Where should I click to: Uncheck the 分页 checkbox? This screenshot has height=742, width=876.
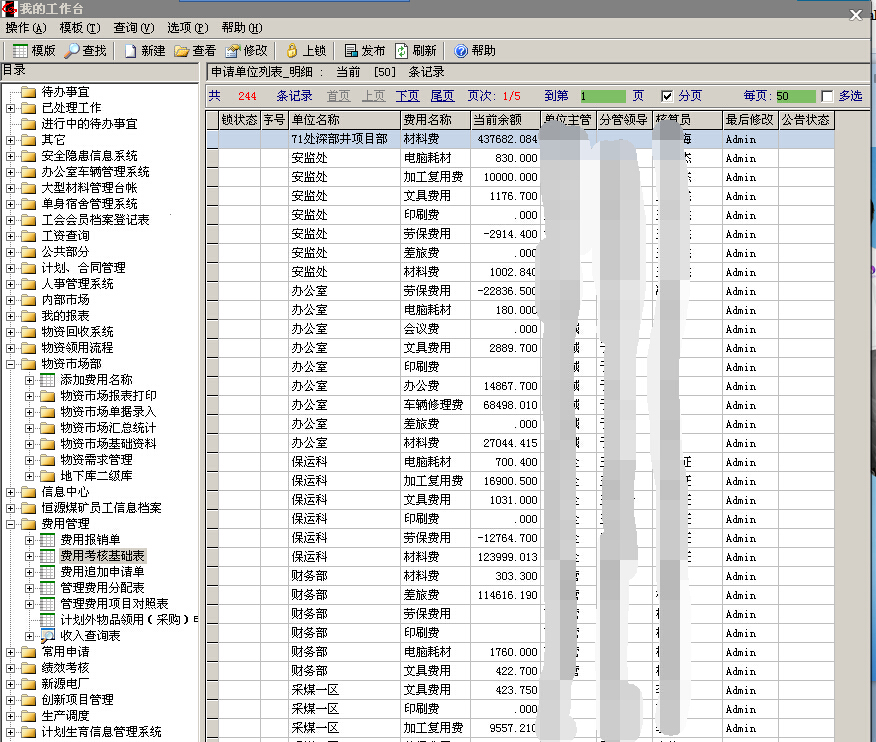click(667, 96)
